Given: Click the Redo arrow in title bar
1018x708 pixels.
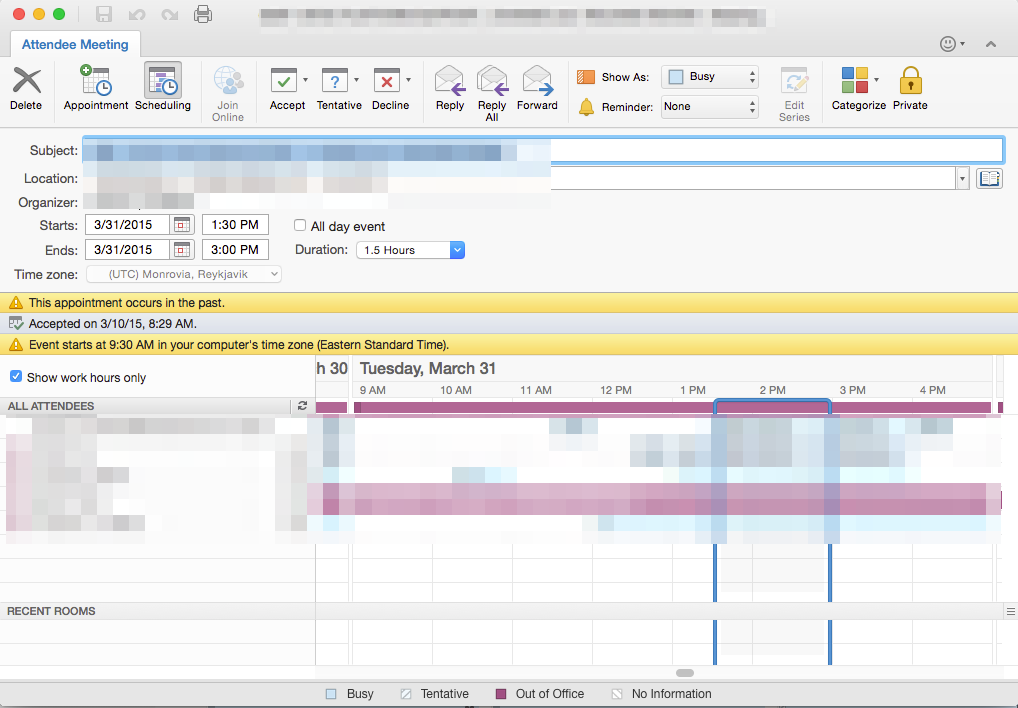Looking at the screenshot, I should pos(170,14).
